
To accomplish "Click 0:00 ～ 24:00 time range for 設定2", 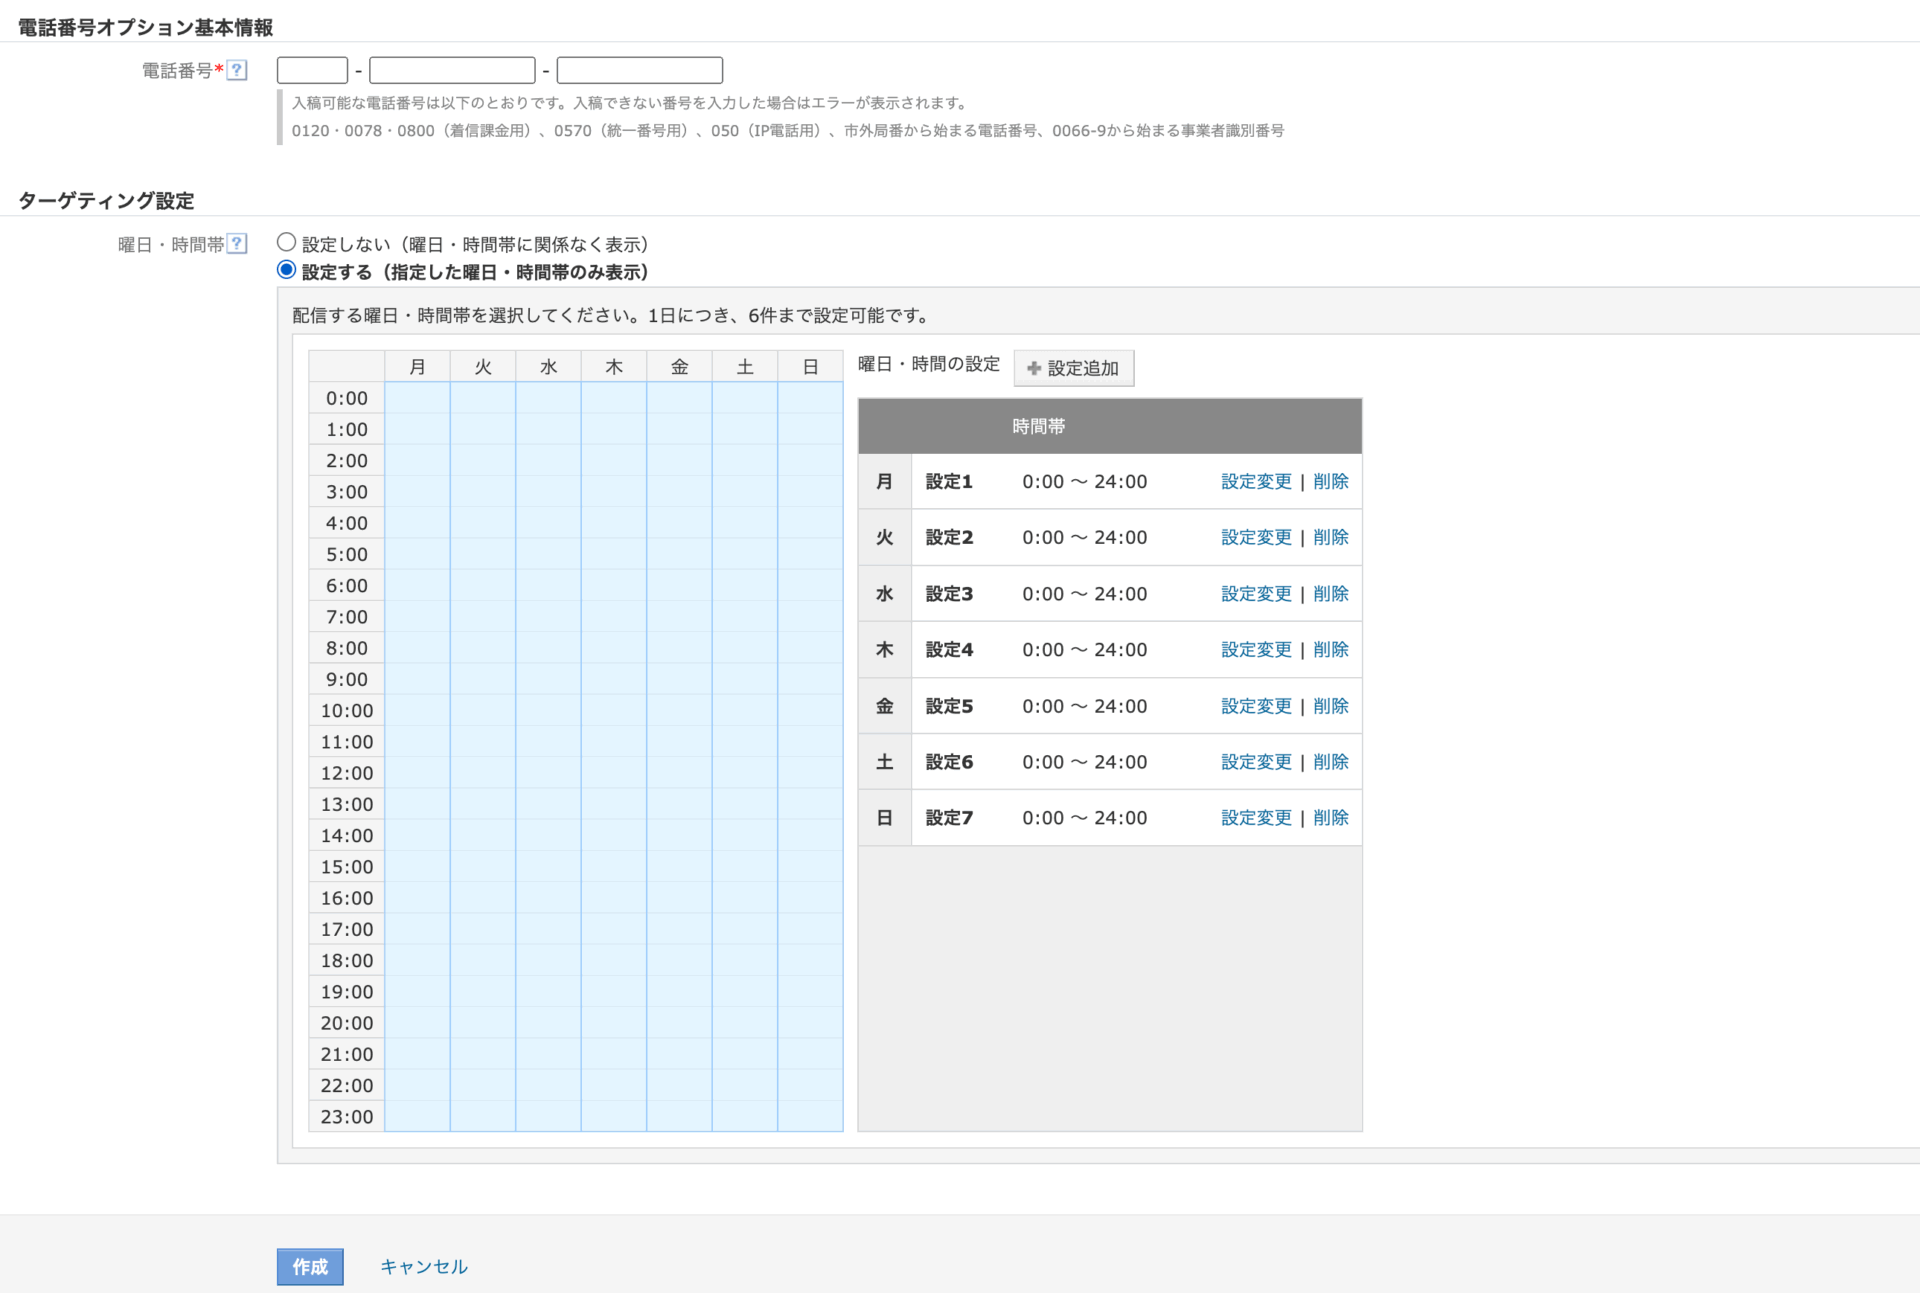I will pos(1085,537).
